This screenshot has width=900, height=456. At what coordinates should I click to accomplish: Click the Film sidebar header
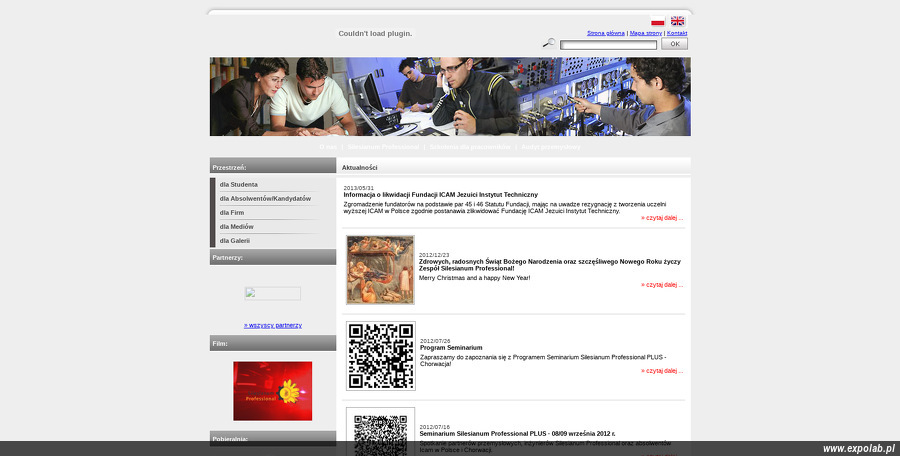pyautogui.click(x=273, y=343)
